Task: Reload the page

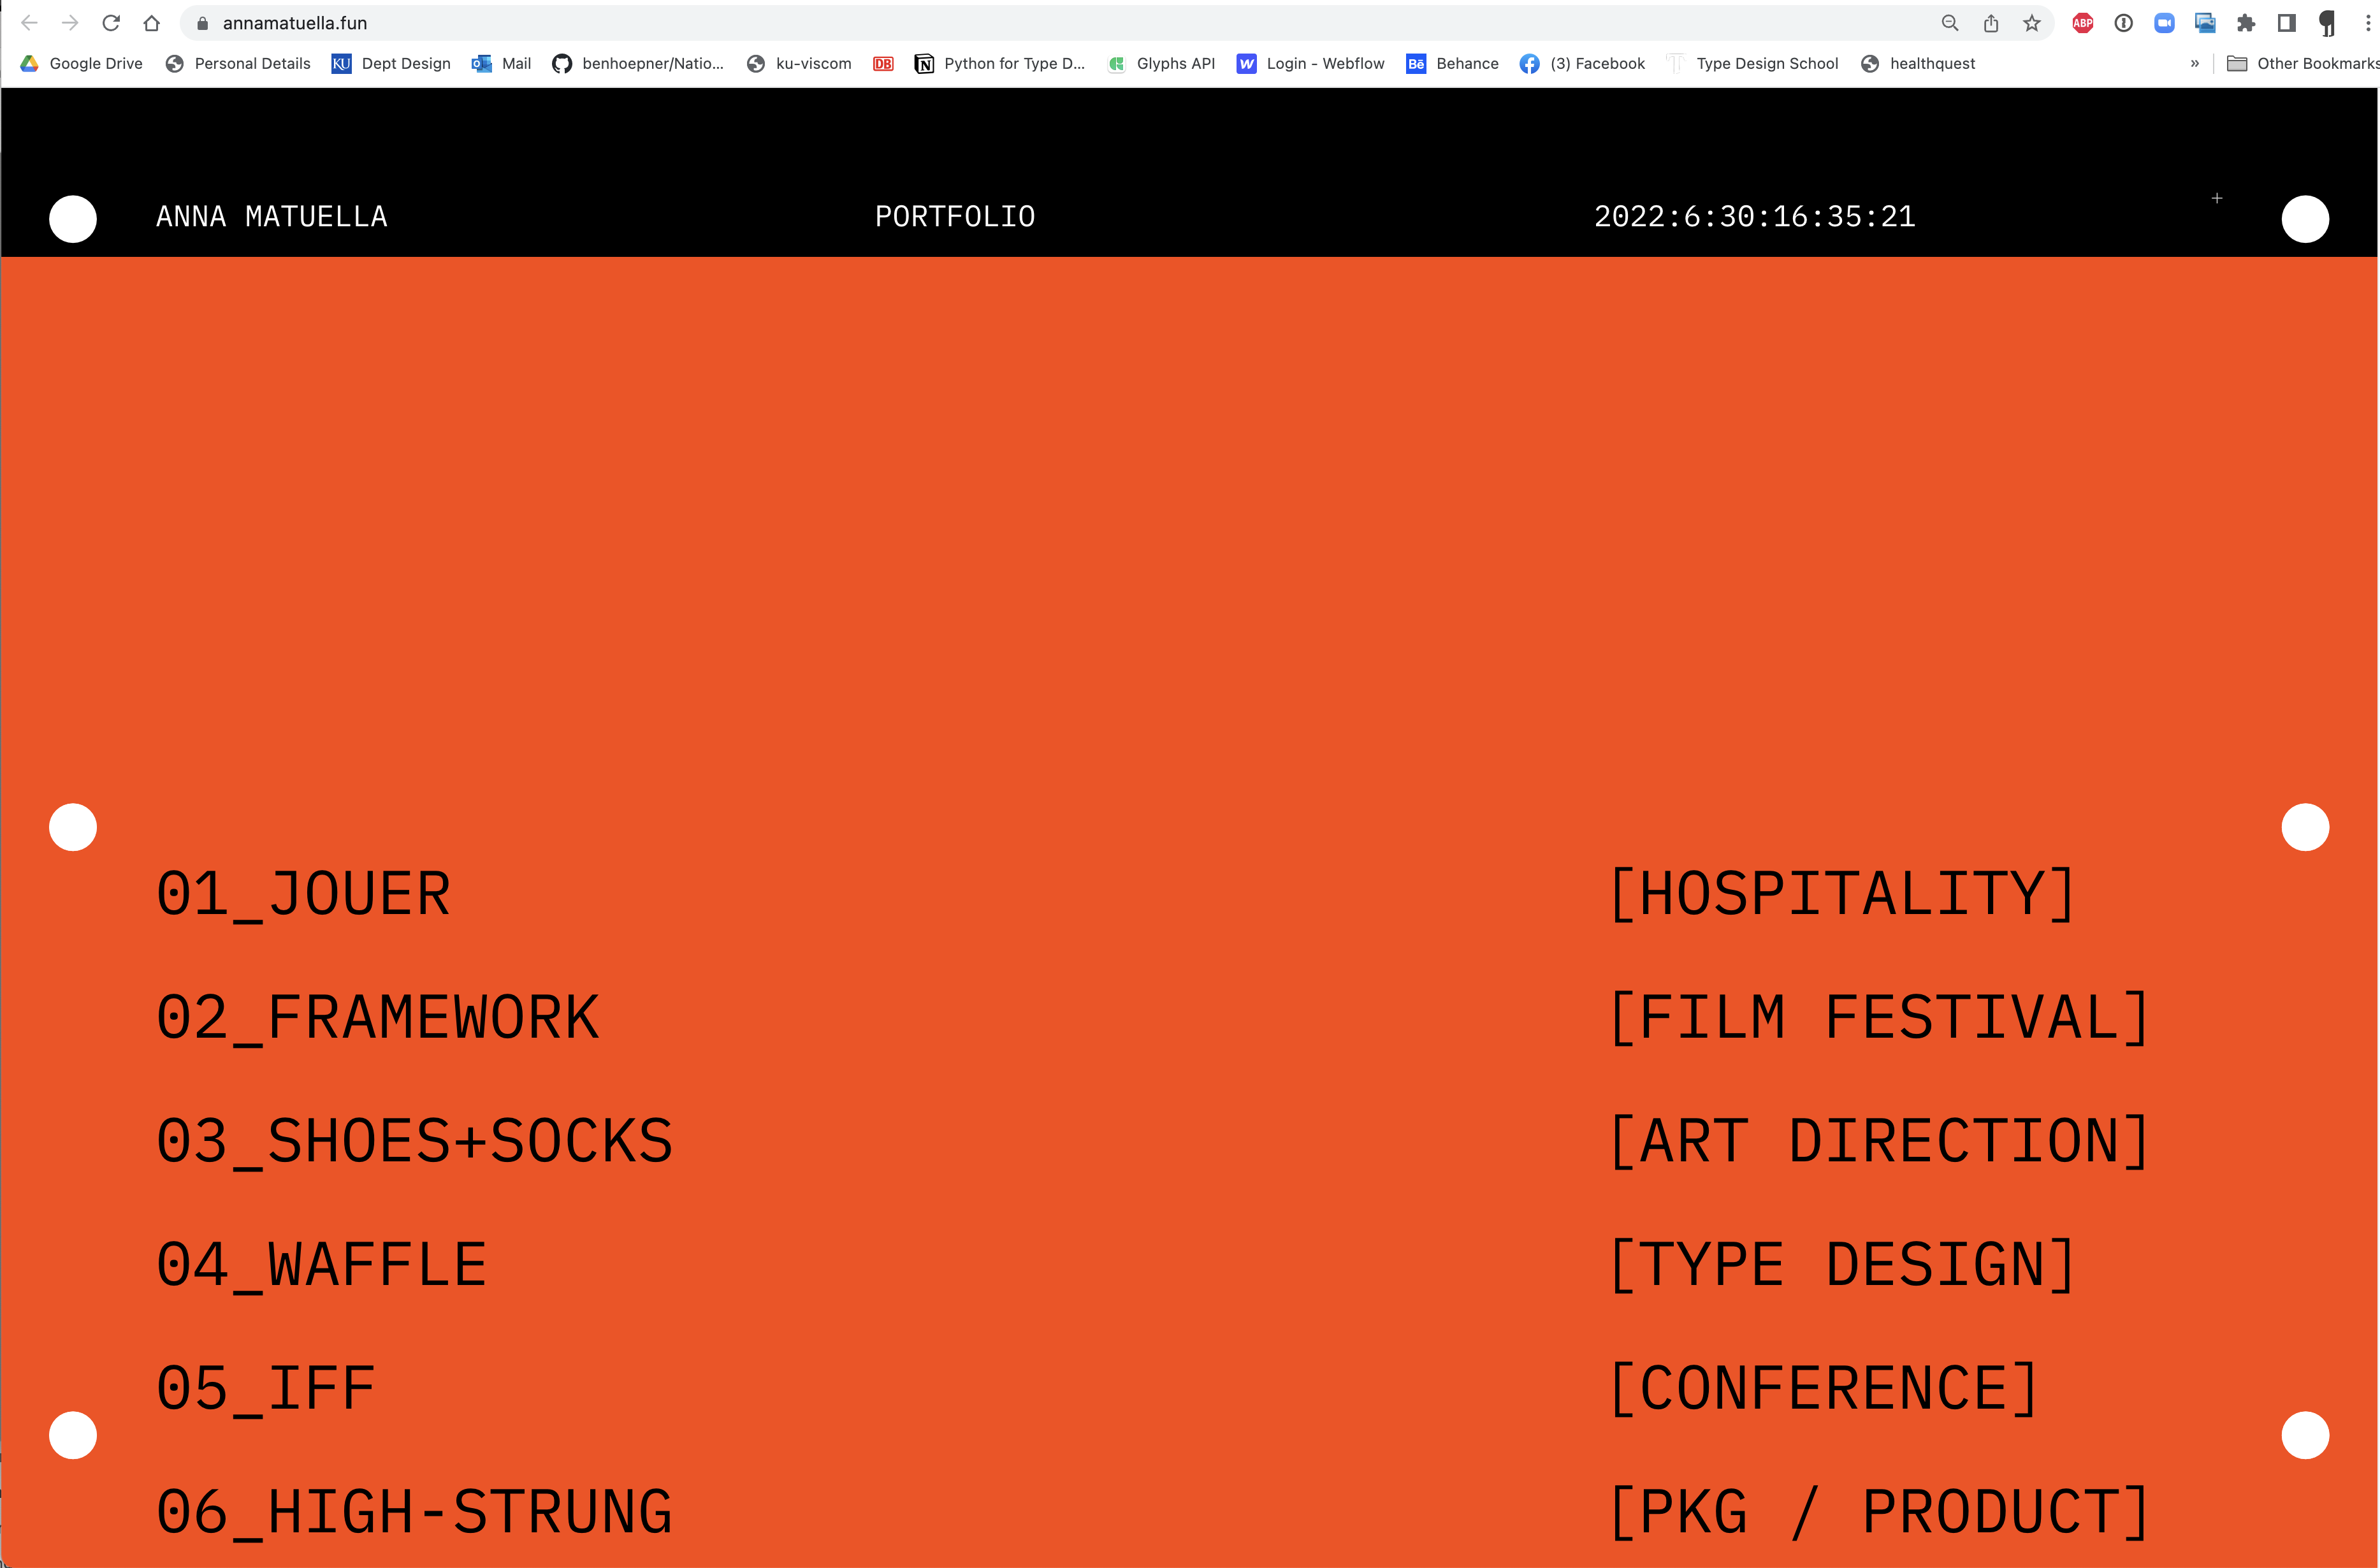Action: click(111, 23)
